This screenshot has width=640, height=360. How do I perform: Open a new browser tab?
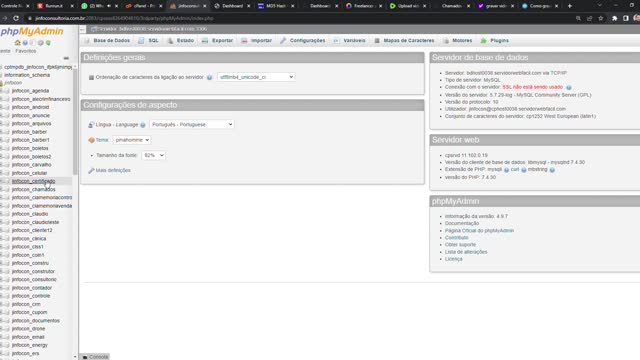pos(569,6)
